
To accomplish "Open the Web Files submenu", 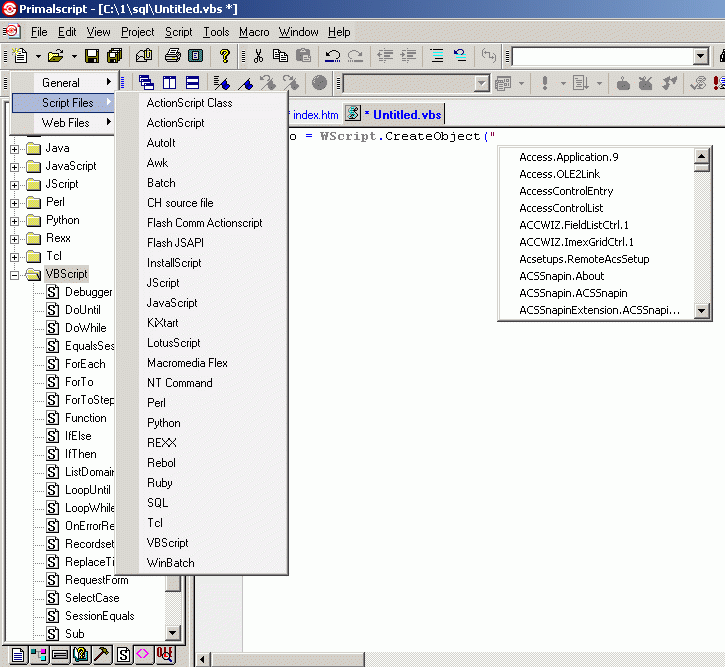I will [63, 122].
